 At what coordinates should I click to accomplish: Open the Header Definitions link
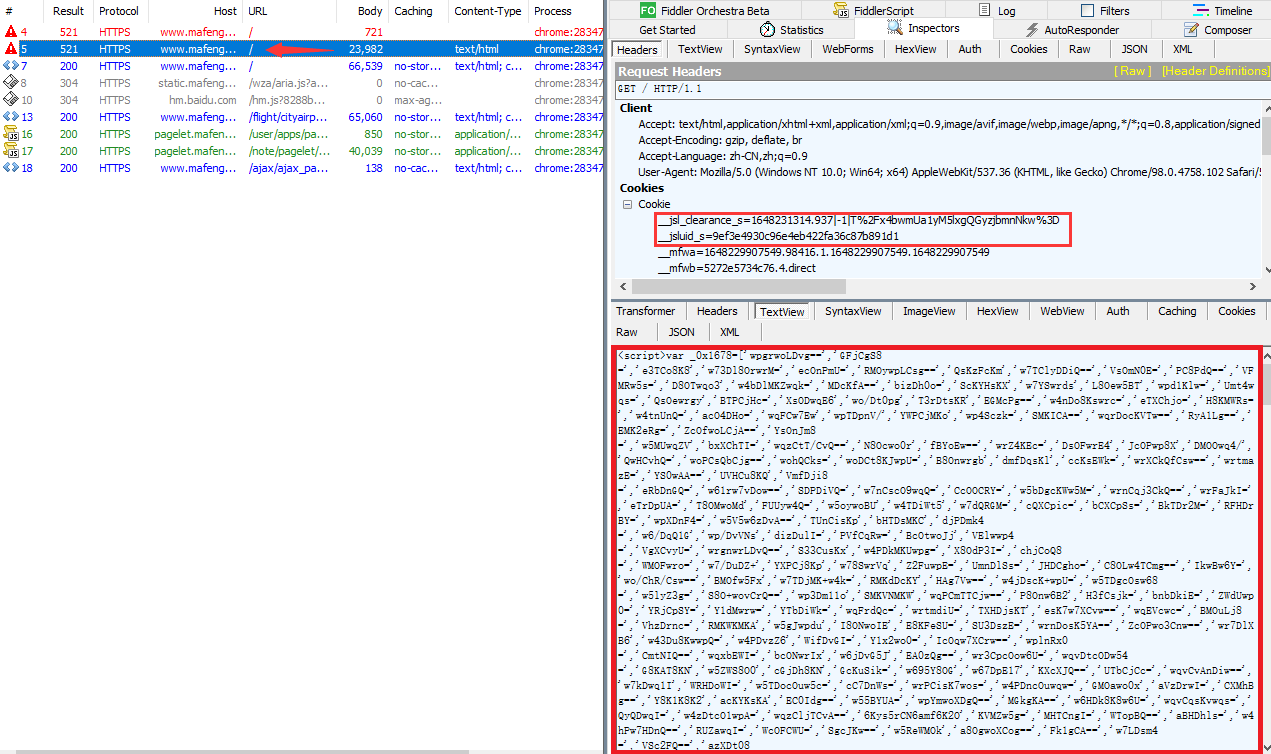(x=1215, y=71)
